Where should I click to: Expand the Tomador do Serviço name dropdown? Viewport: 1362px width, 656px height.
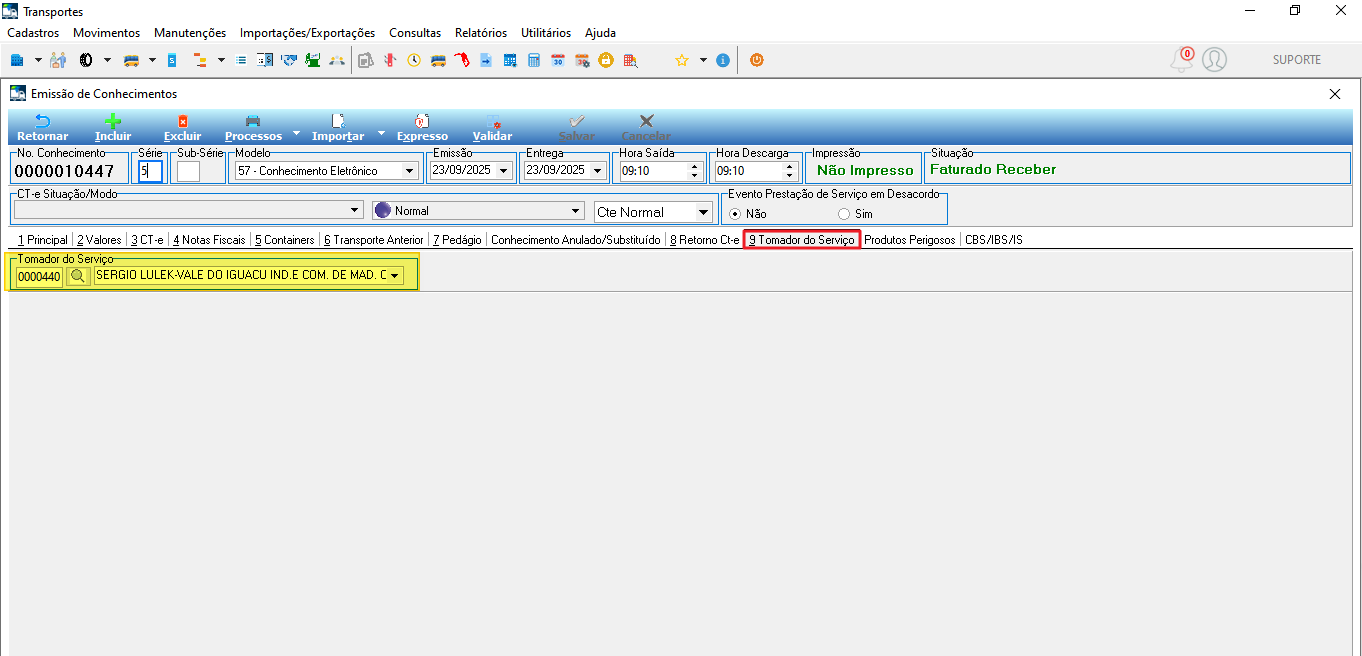point(395,276)
